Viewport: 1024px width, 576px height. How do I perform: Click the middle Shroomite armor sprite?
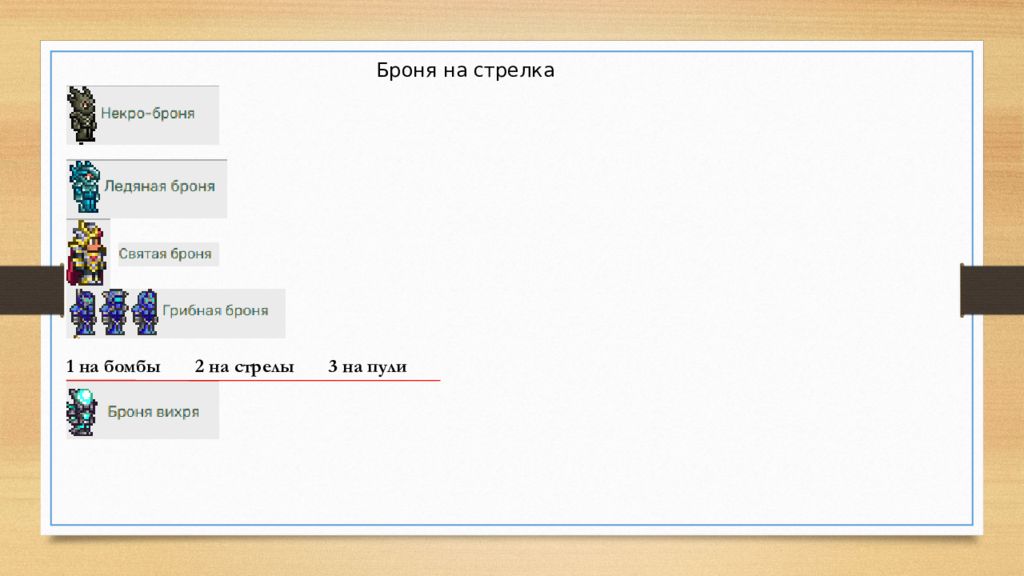click(114, 313)
